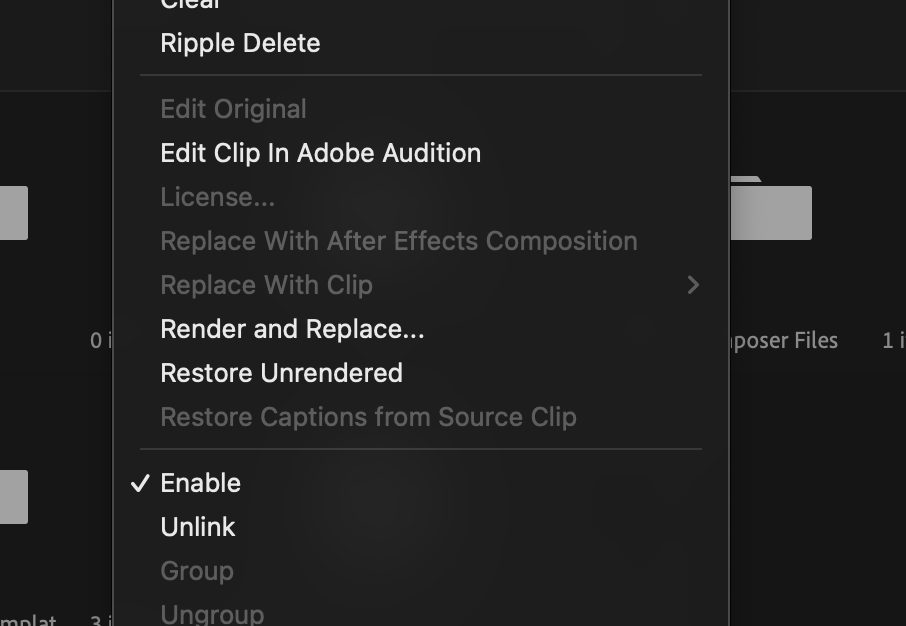
Task: Click Render and Replace
Action: [x=291, y=329]
